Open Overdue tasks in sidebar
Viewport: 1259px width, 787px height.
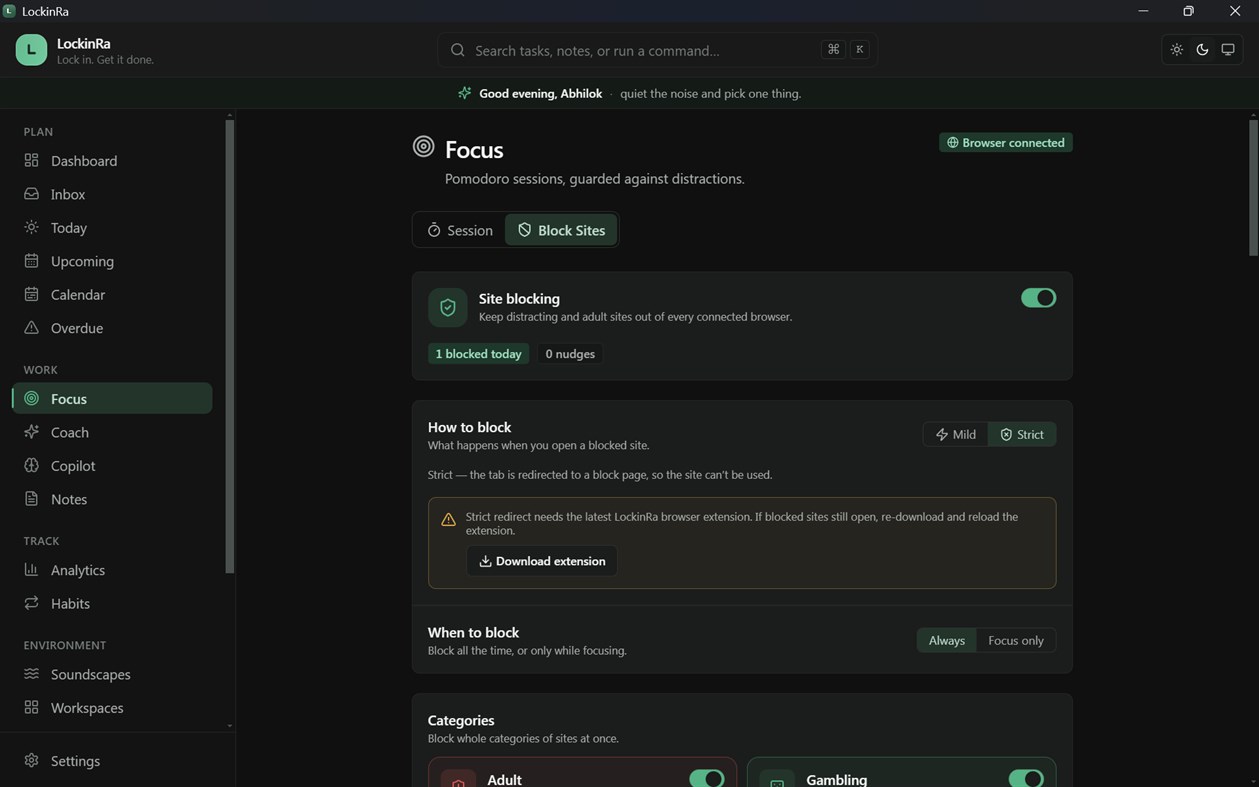click(112, 328)
